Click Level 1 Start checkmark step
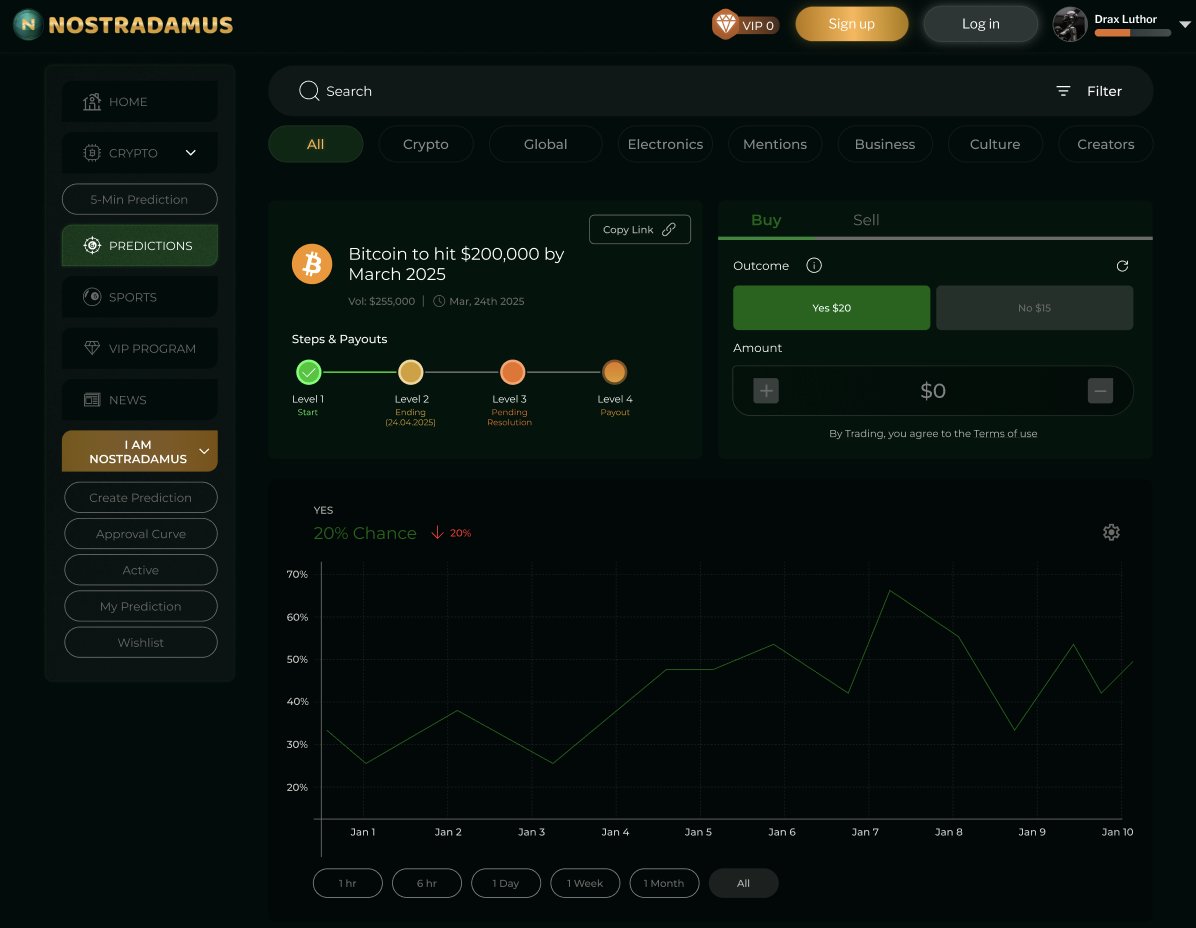Screen dimensions: 1196x928 click(x=308, y=372)
